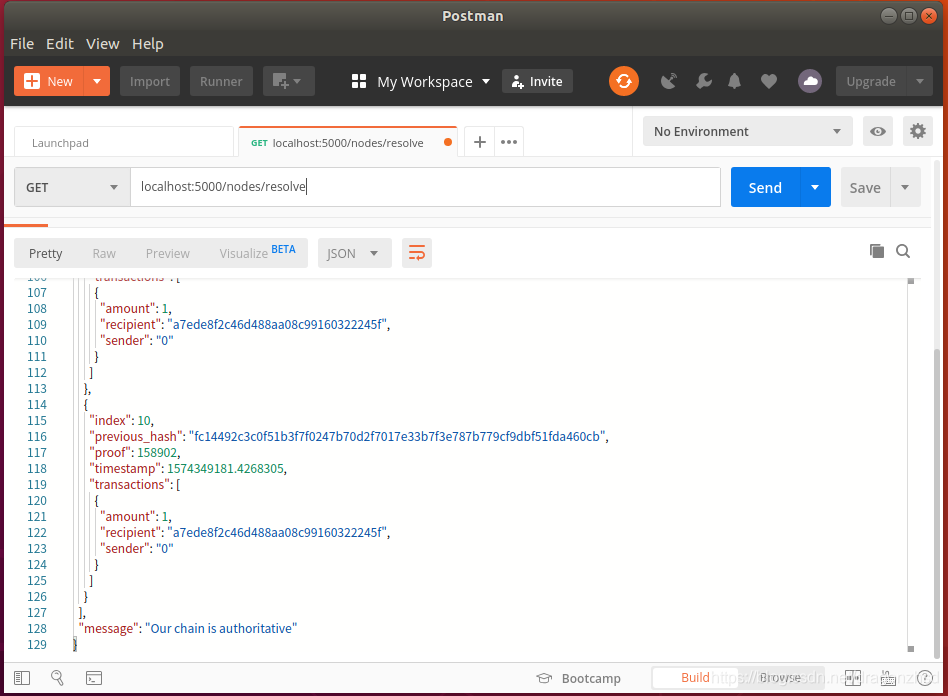Image resolution: width=948 pixels, height=696 pixels.
Task: Invite people to the workspace
Action: 537,81
